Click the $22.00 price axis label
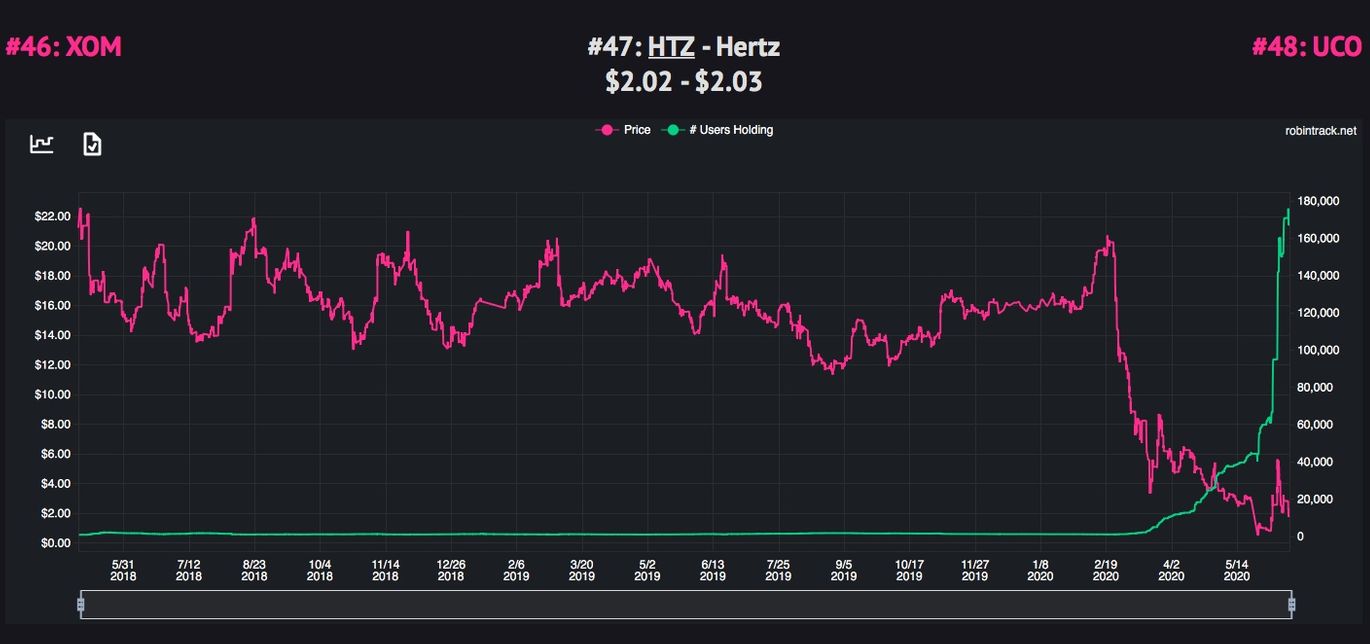 tap(51, 216)
